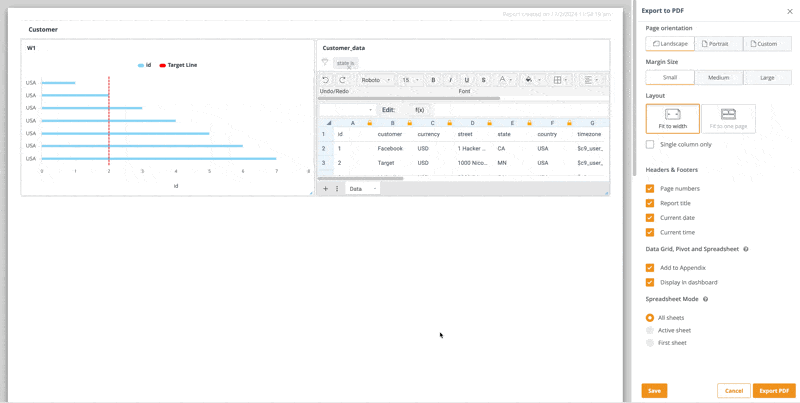The width and height of the screenshot is (800, 403).
Task: Click the Cancel button
Action: [733, 391]
